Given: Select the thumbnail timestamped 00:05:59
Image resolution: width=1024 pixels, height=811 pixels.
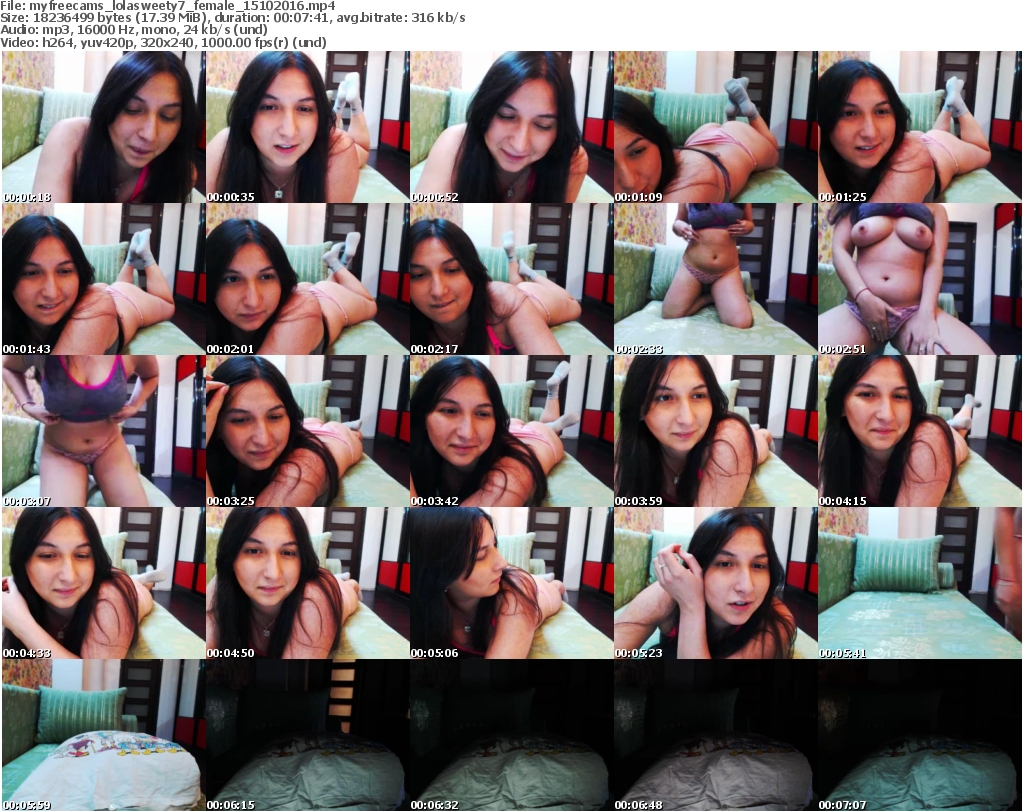Looking at the screenshot, I should [102, 735].
